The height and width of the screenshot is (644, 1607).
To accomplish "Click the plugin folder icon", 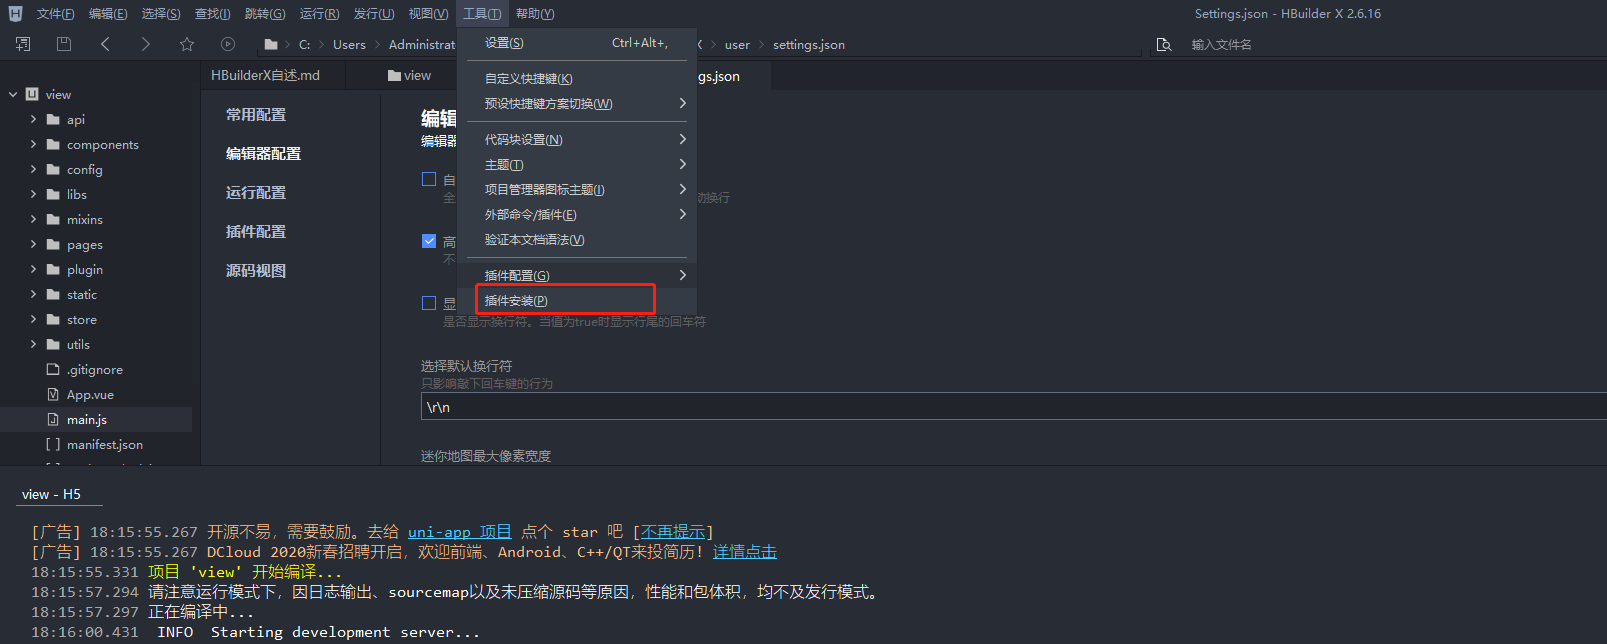I will pos(54,269).
